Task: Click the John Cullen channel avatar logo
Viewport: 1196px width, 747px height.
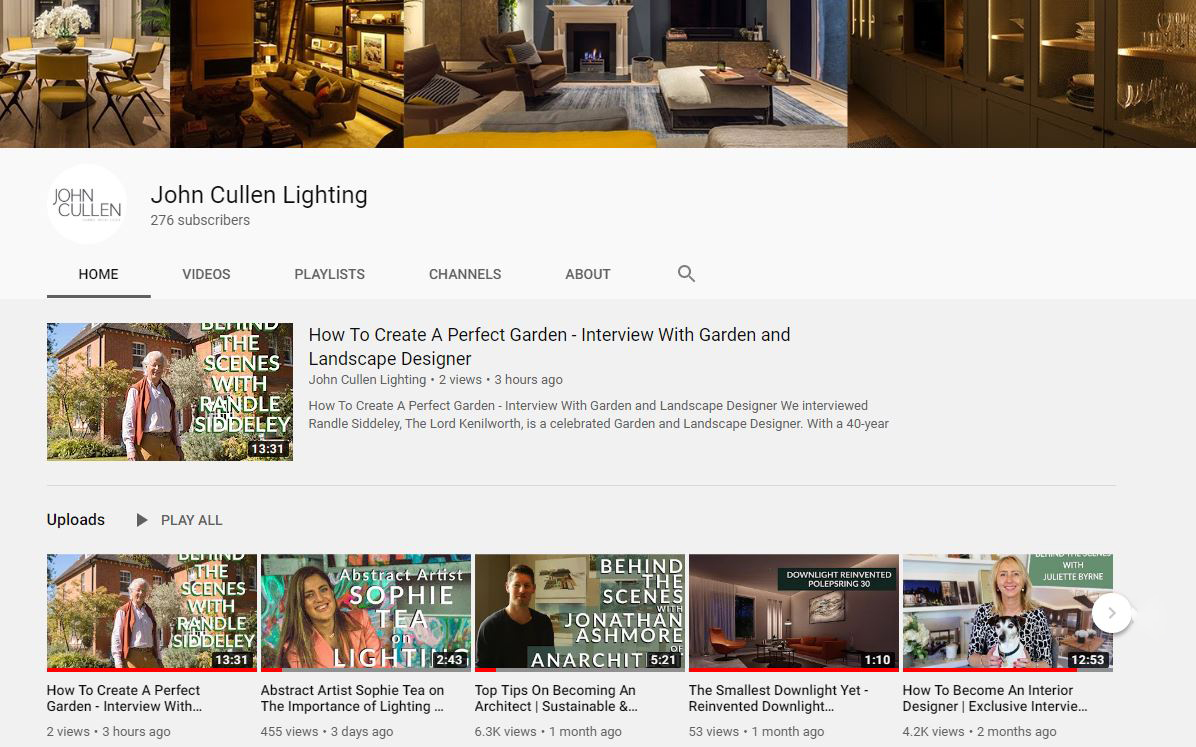Action: 87,204
